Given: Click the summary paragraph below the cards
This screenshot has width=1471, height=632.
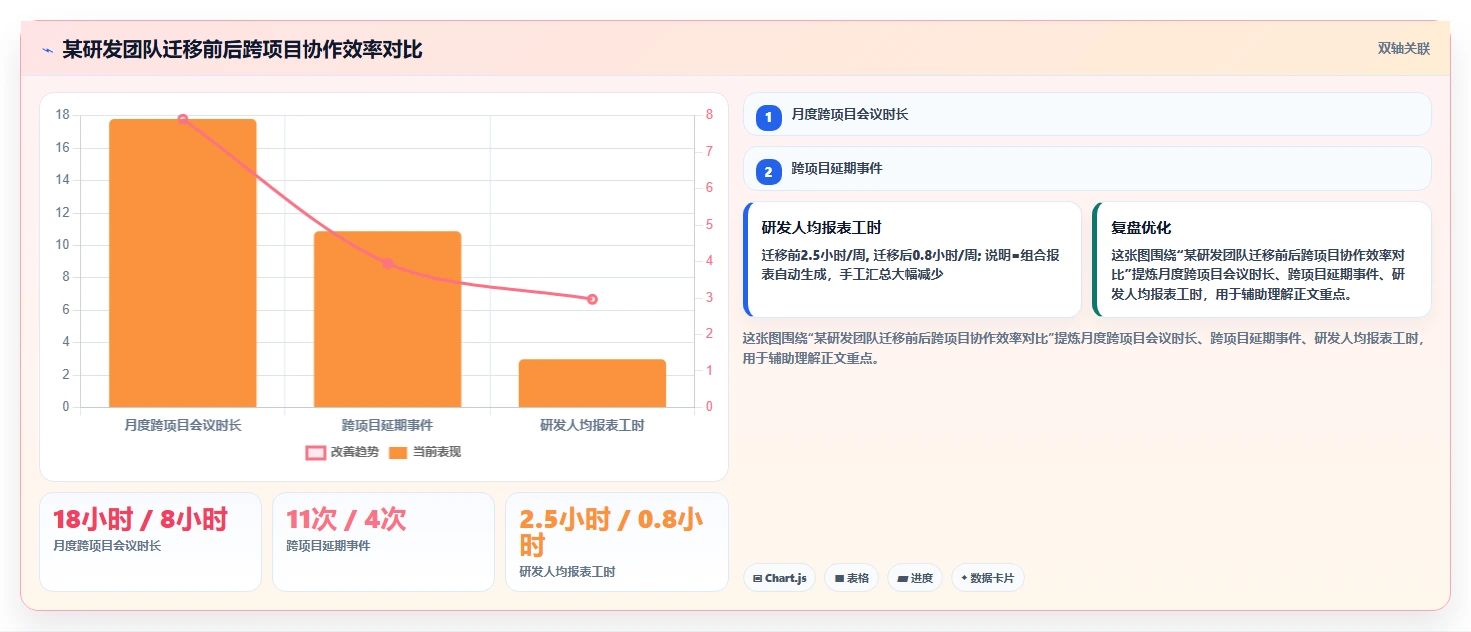Looking at the screenshot, I should (1085, 348).
